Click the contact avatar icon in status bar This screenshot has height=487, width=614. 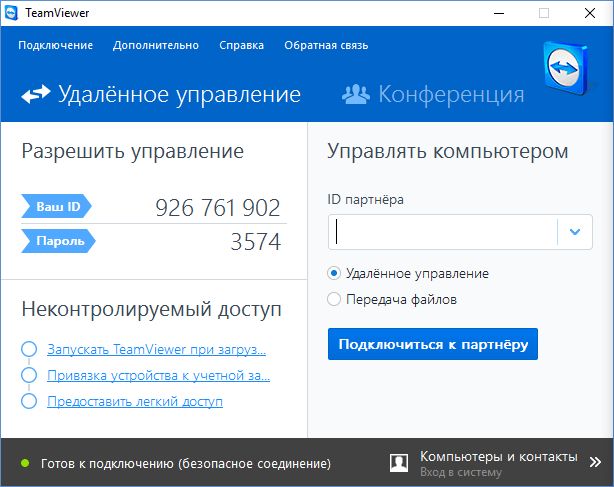pyautogui.click(x=398, y=462)
